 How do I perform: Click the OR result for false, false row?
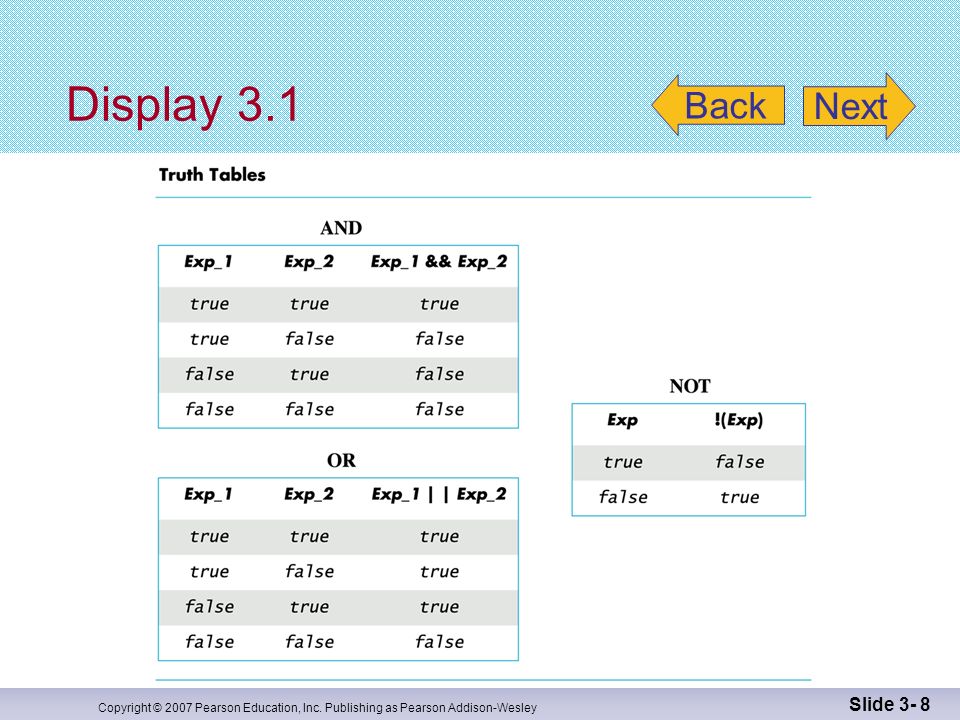pos(439,642)
